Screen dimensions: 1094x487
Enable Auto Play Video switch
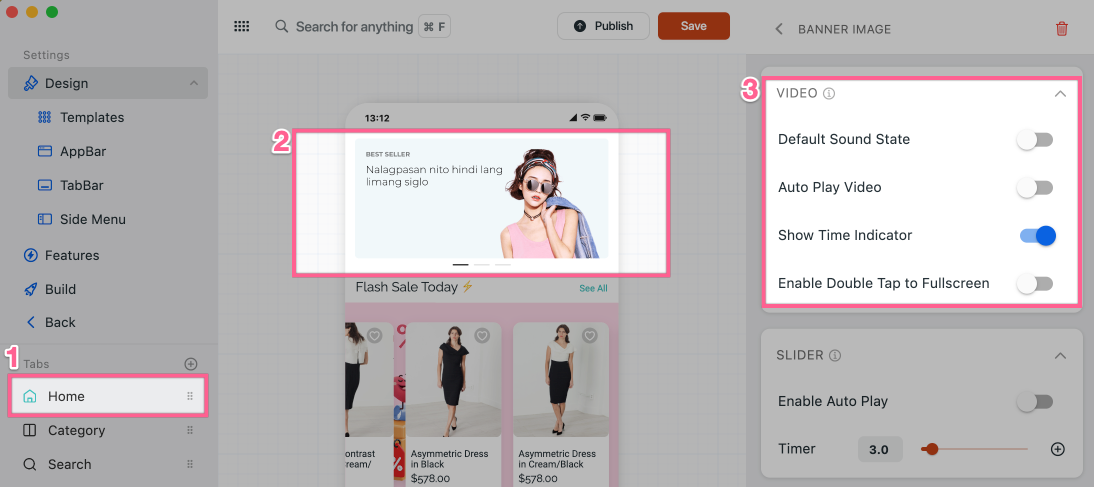tap(1035, 188)
